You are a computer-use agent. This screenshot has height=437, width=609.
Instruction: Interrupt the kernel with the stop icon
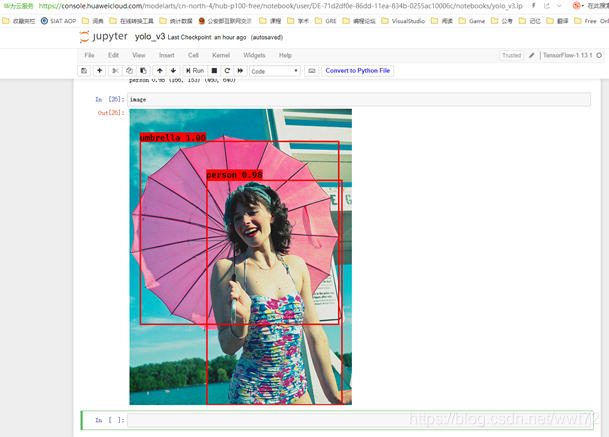click(214, 71)
